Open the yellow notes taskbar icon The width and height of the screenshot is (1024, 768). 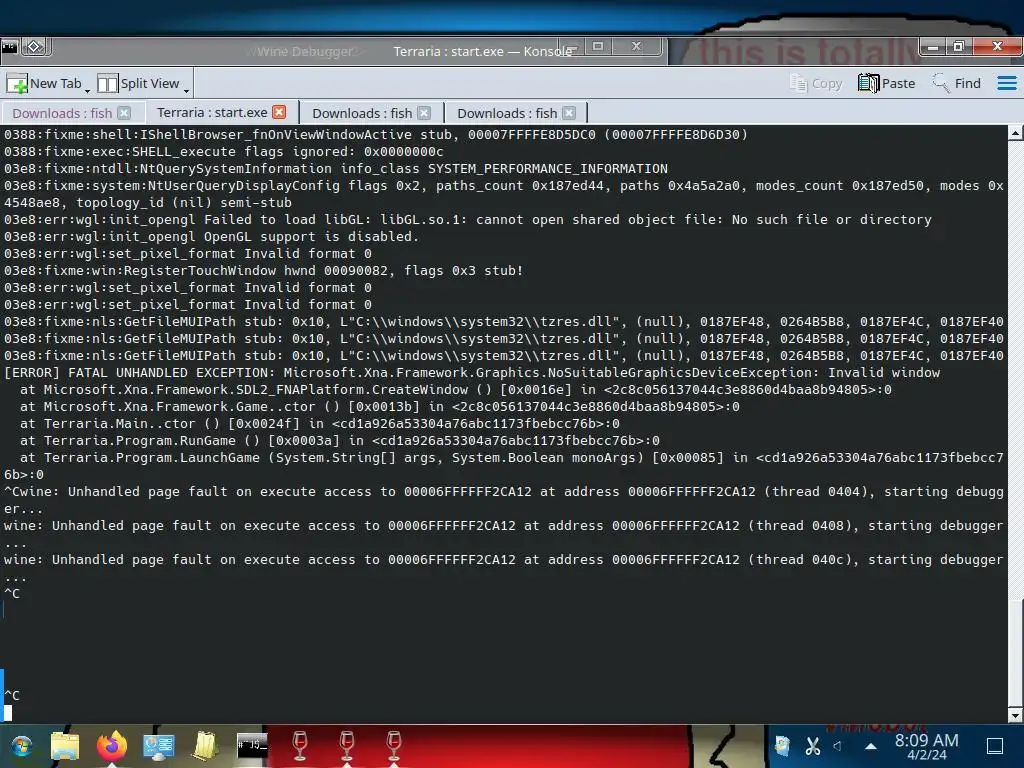click(205, 745)
